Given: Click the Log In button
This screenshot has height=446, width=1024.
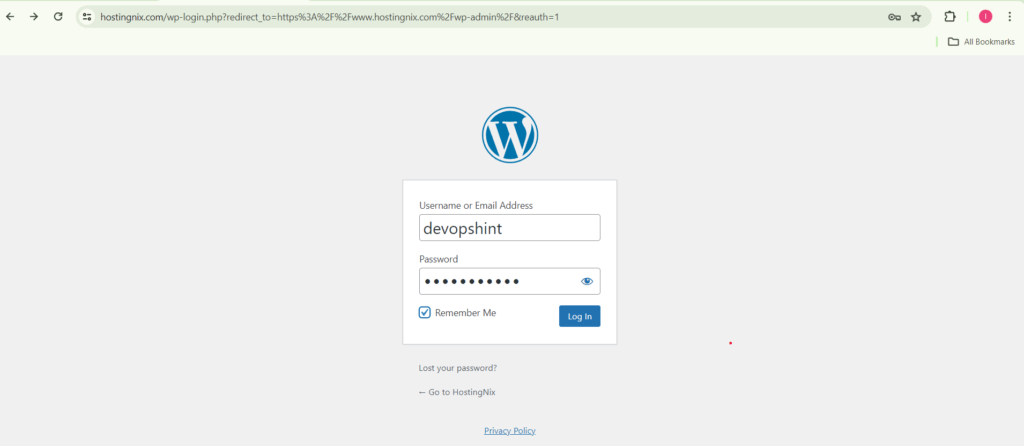Looking at the screenshot, I should coord(579,316).
